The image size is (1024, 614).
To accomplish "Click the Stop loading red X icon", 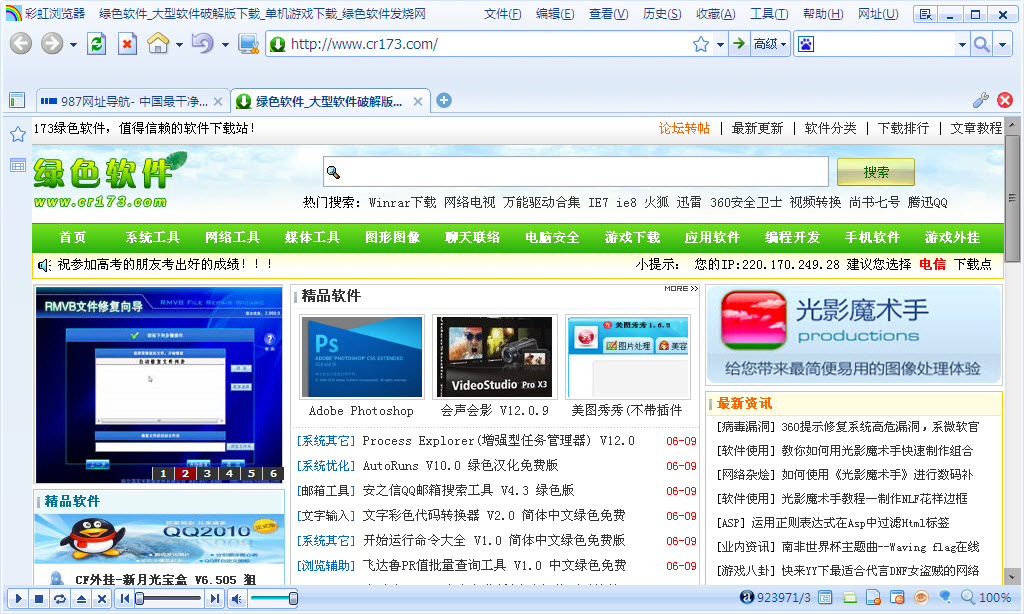I will (127, 44).
